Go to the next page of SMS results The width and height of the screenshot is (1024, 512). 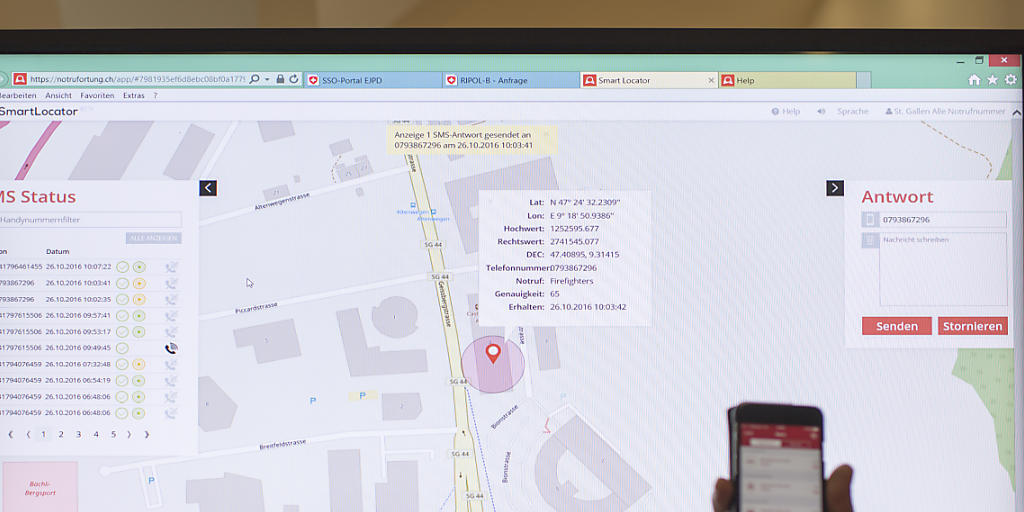point(129,434)
